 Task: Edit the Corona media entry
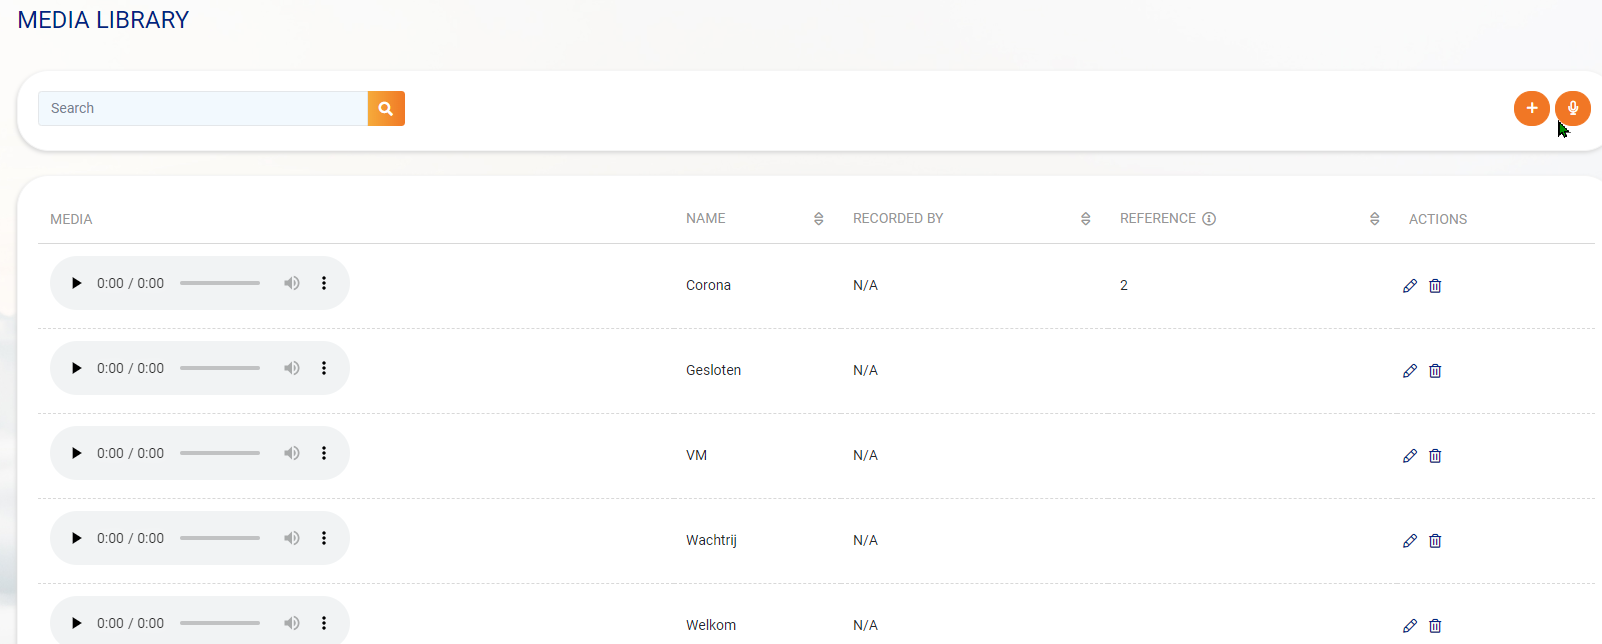1410,286
